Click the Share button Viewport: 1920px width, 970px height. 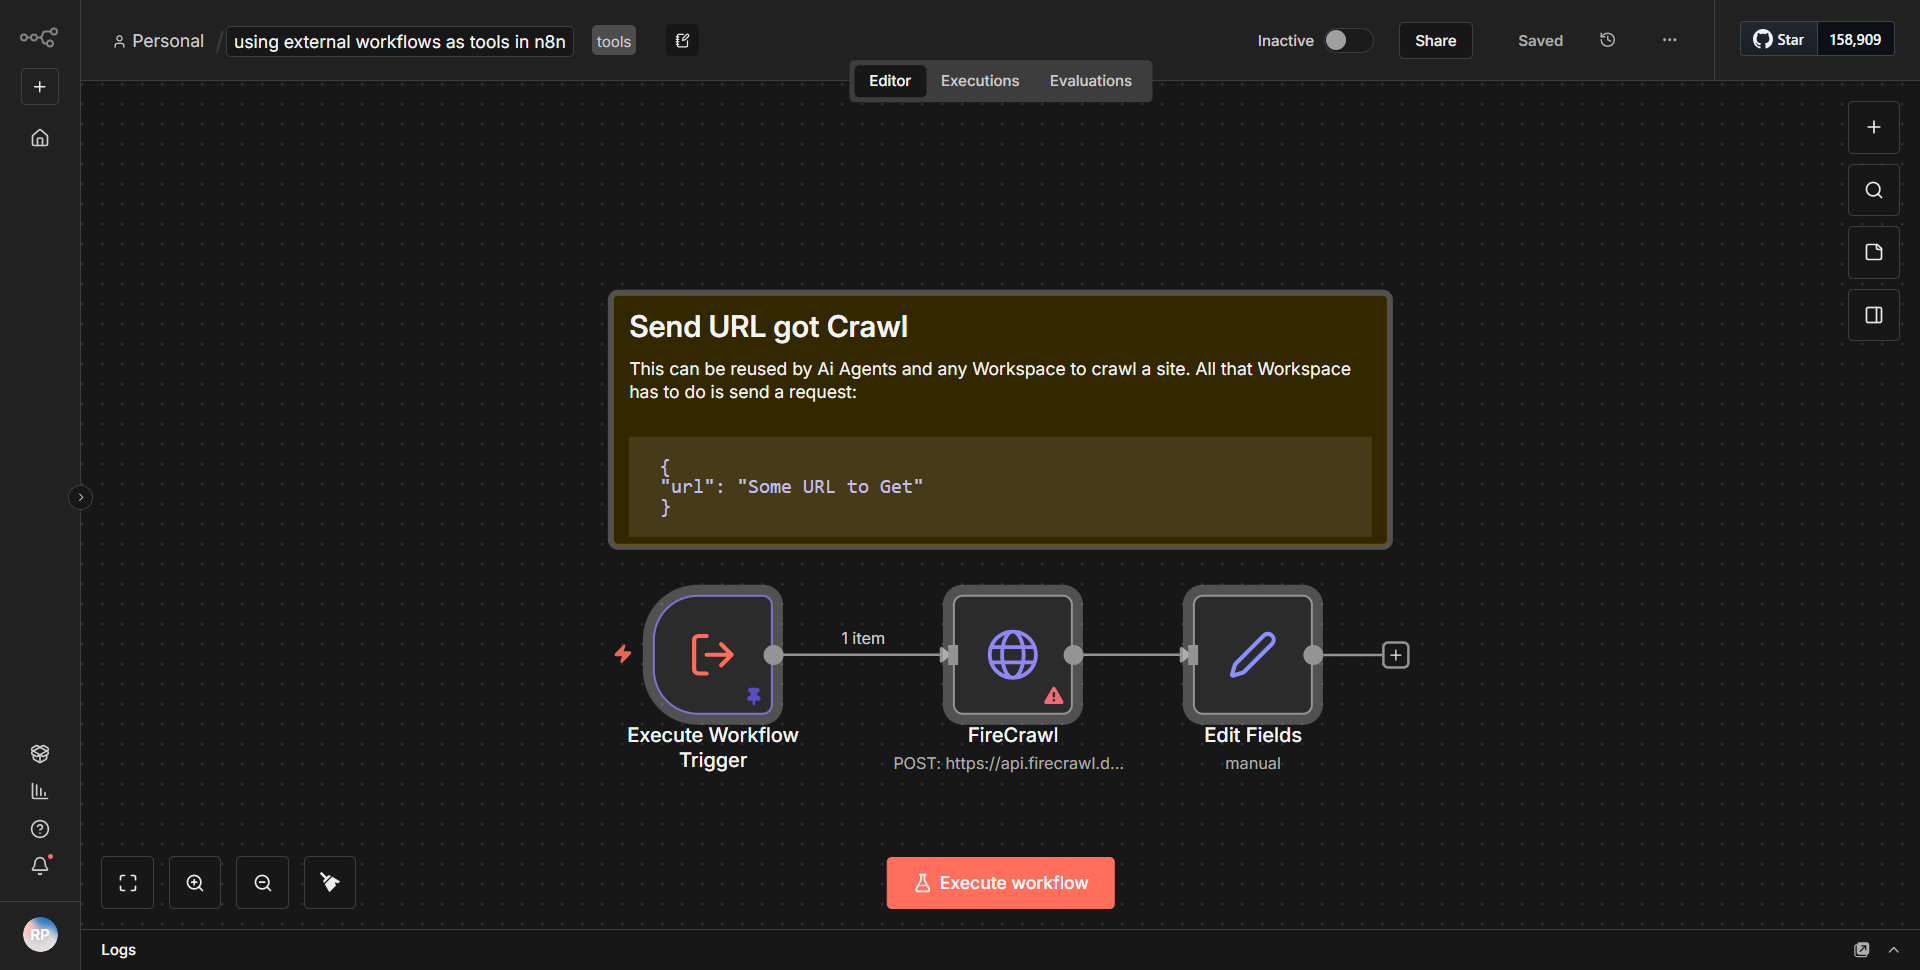click(1435, 40)
